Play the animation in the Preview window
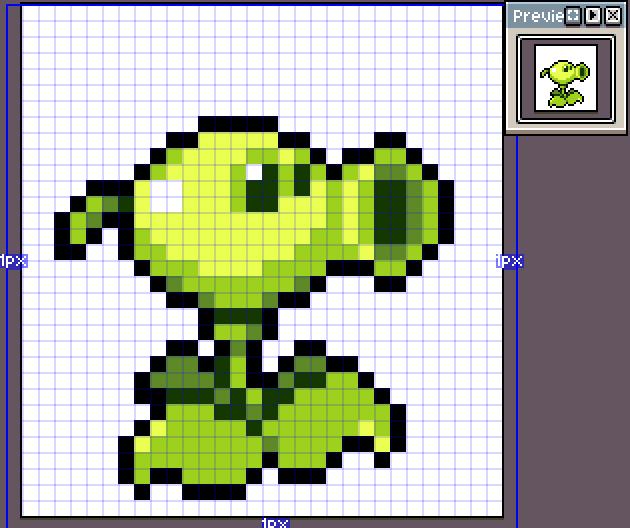The height and width of the screenshot is (528, 630). point(593,16)
